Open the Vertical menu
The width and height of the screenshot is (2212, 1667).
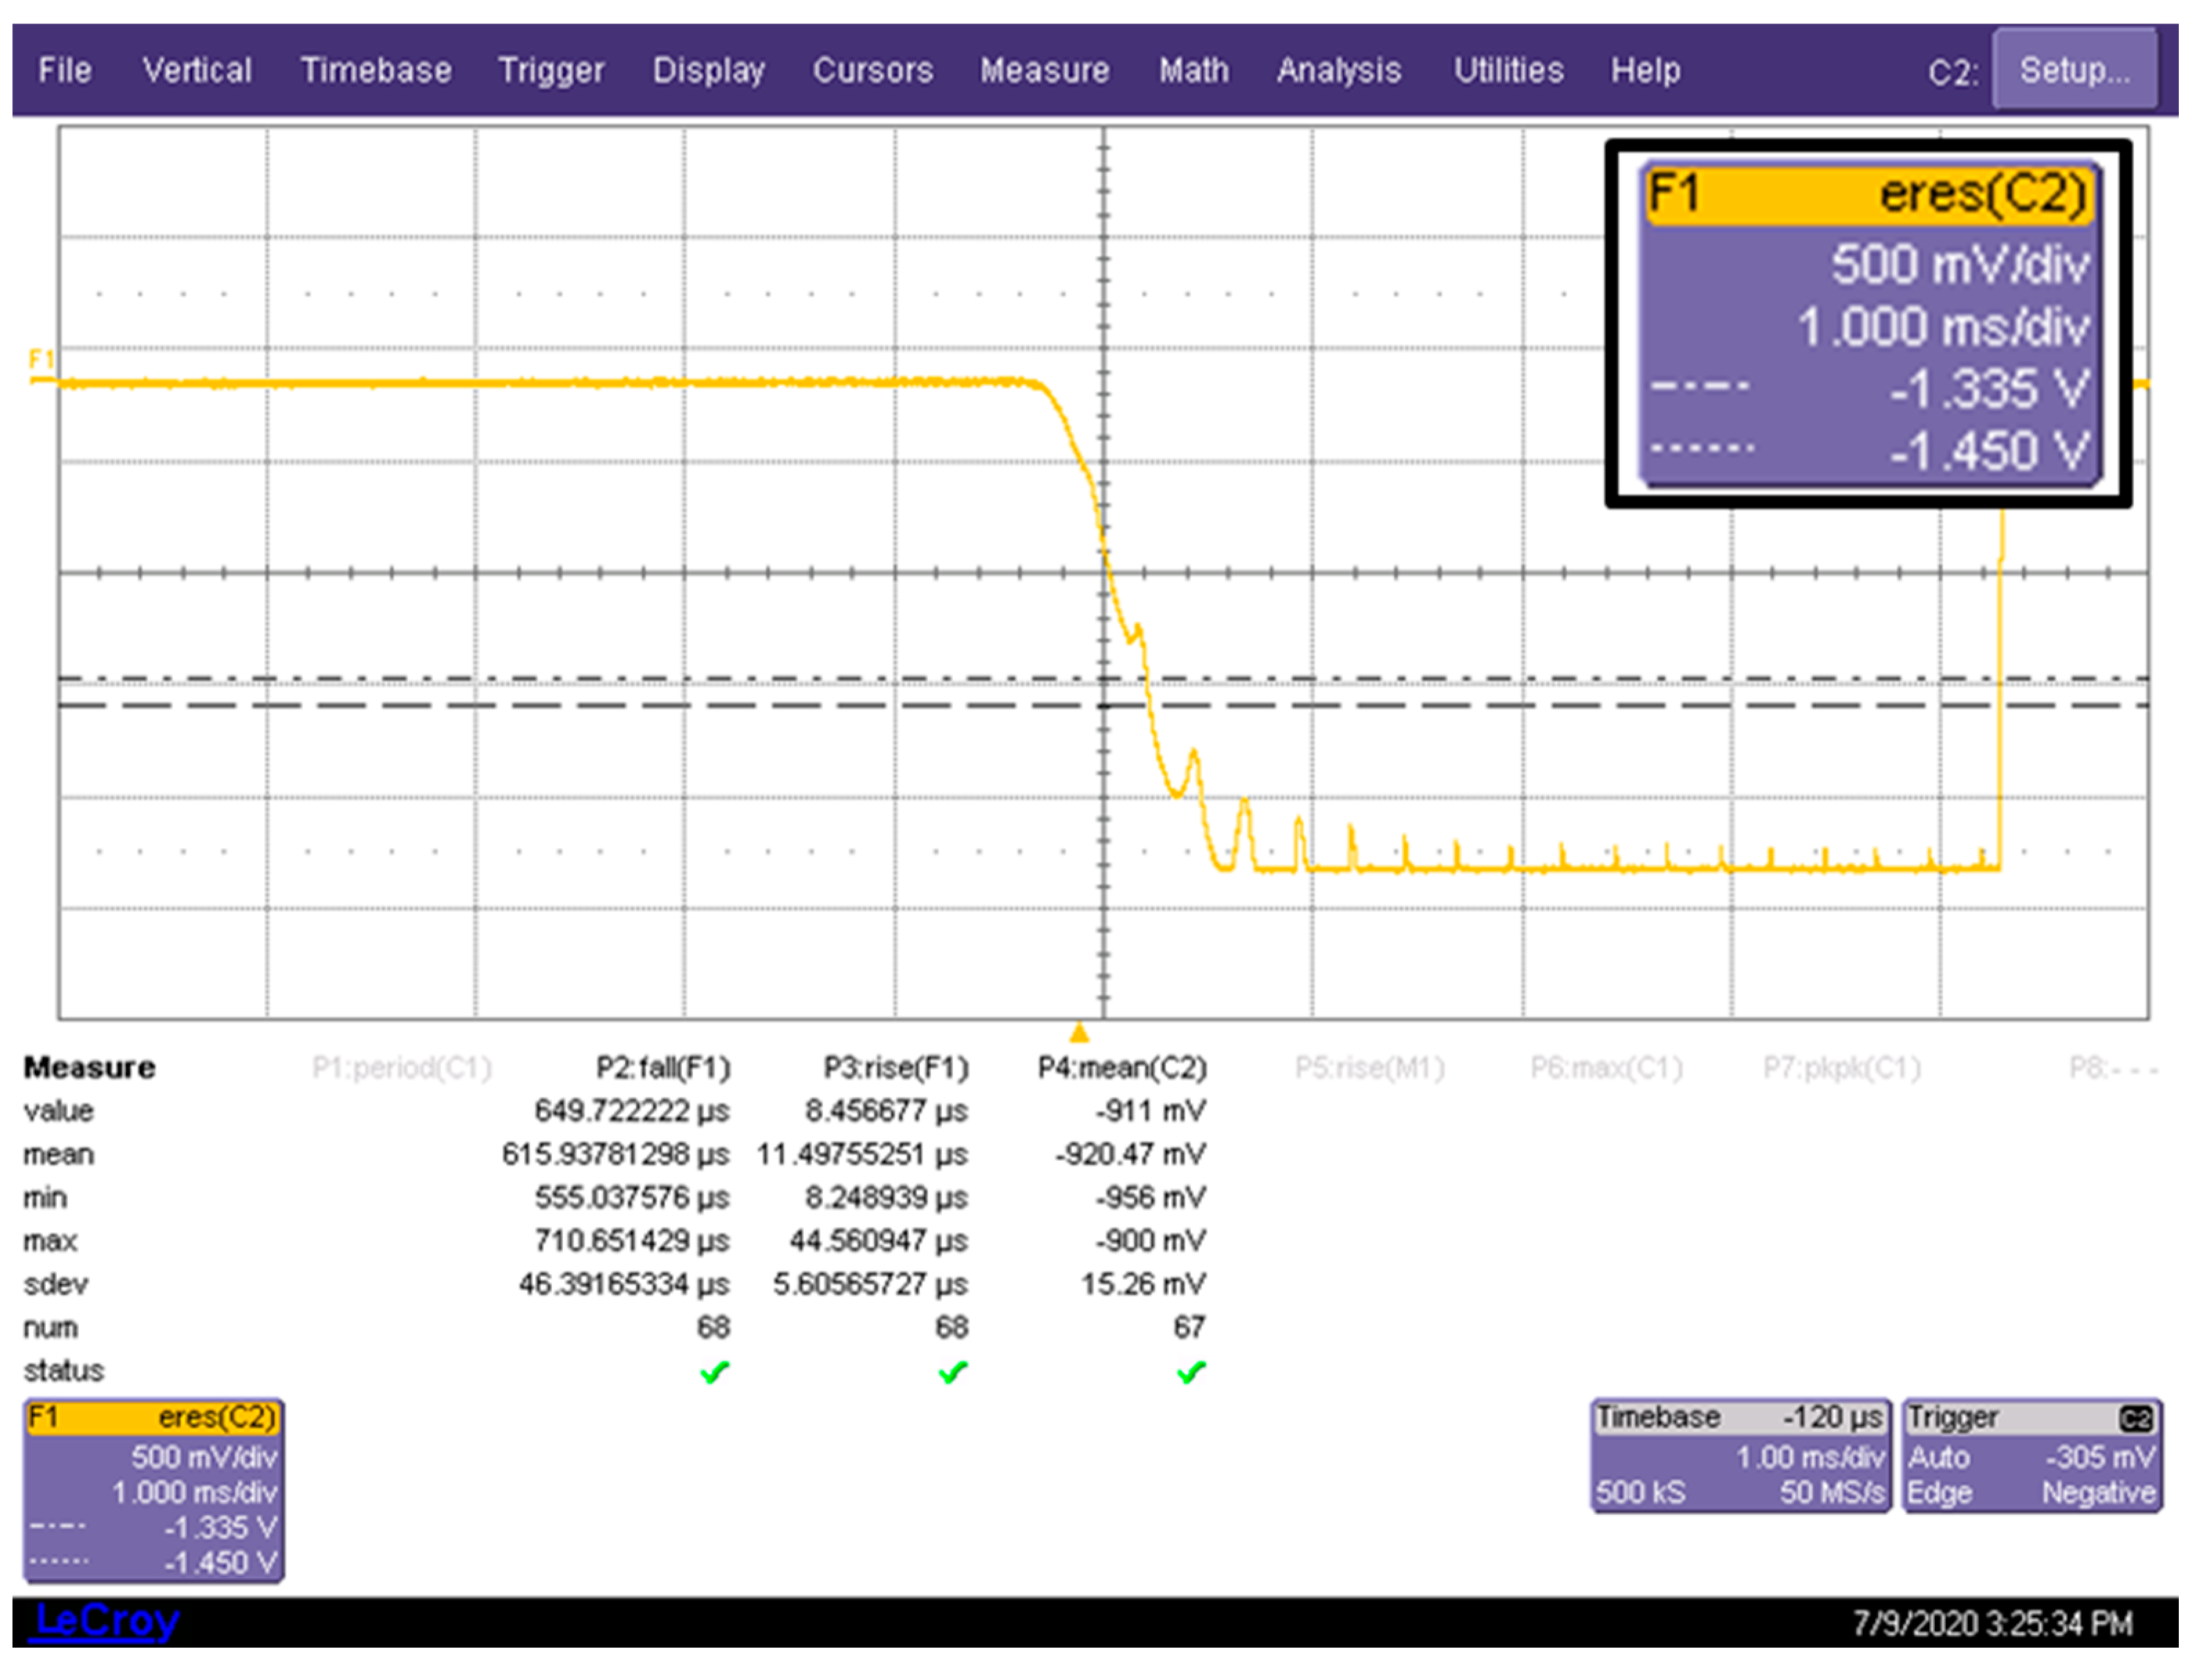[x=197, y=71]
